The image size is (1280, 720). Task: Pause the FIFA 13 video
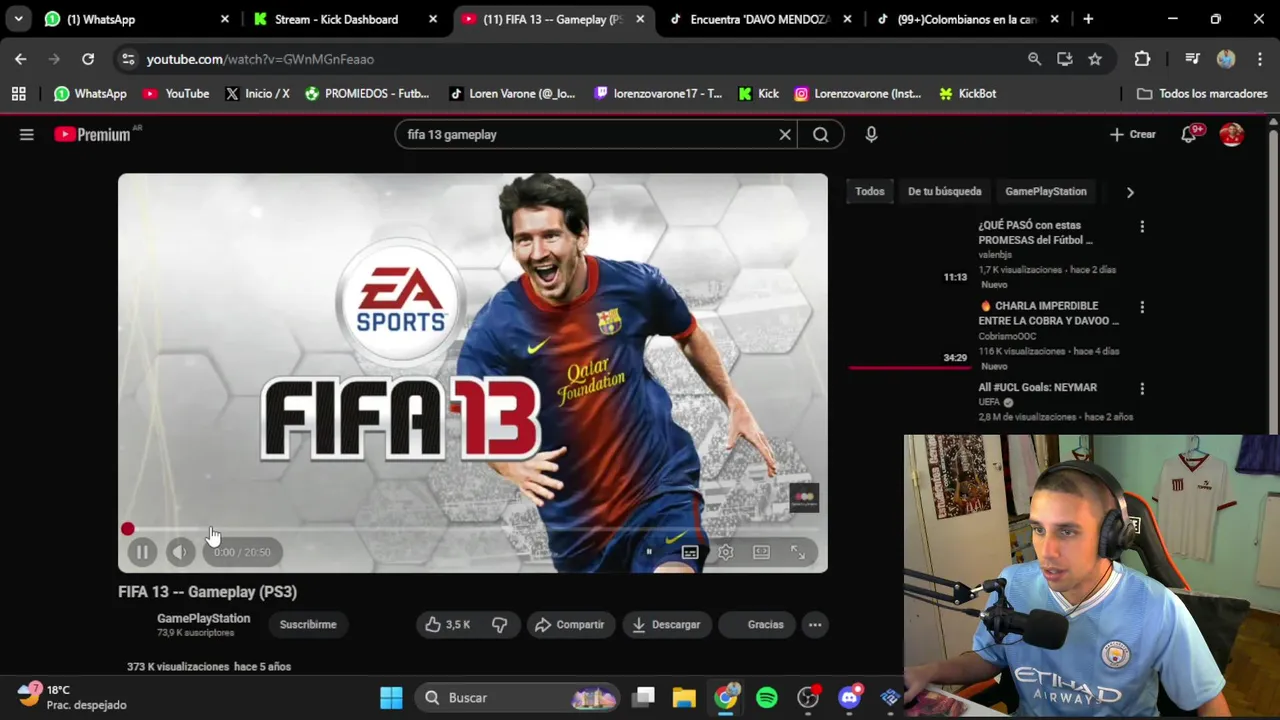142,552
